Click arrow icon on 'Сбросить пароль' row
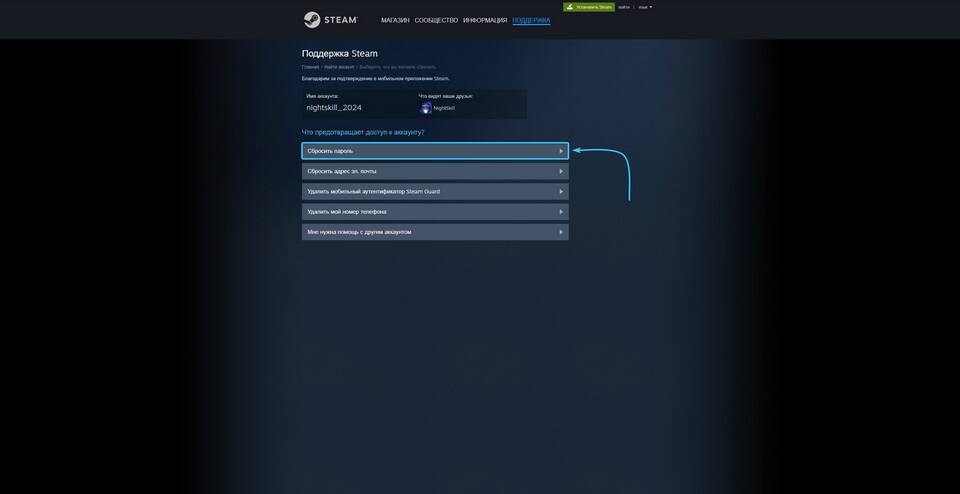The width and height of the screenshot is (960, 494). click(560, 151)
